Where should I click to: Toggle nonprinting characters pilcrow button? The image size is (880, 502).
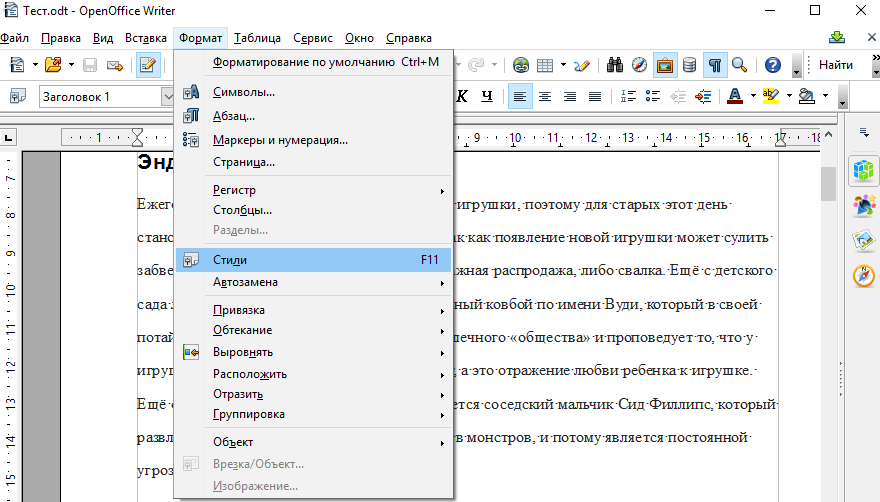[x=715, y=65]
